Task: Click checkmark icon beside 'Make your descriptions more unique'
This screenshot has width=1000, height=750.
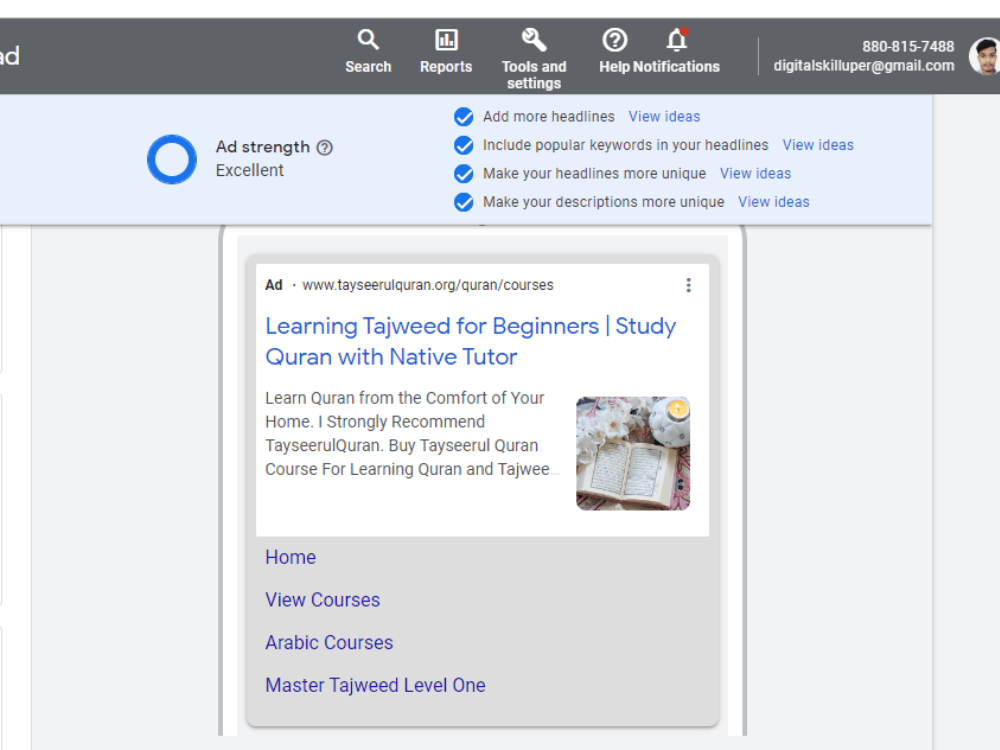Action: (463, 201)
